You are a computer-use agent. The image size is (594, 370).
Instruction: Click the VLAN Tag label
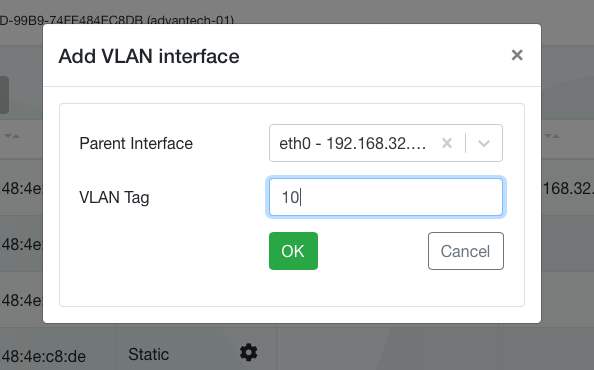coord(114,197)
